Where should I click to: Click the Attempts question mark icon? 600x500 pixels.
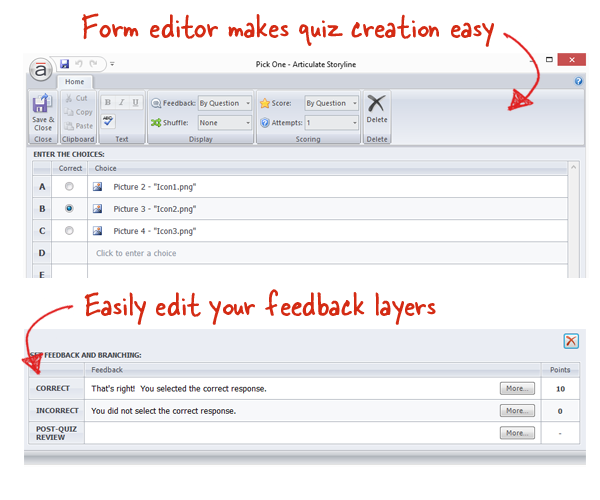pos(265,123)
